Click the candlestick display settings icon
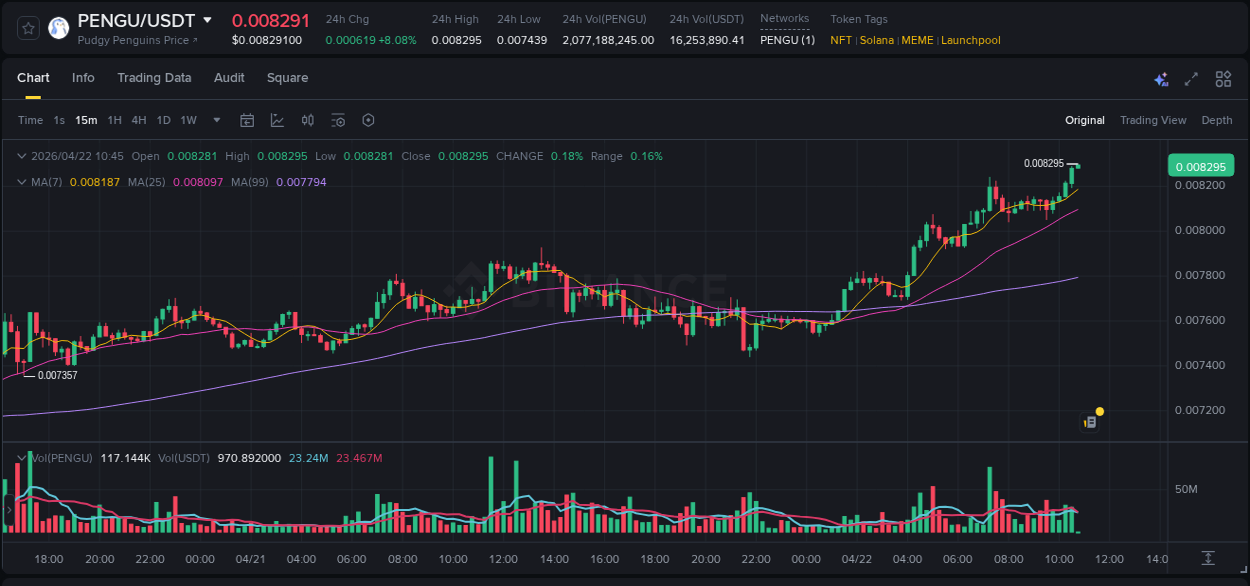The height and width of the screenshot is (586, 1250). (307, 120)
